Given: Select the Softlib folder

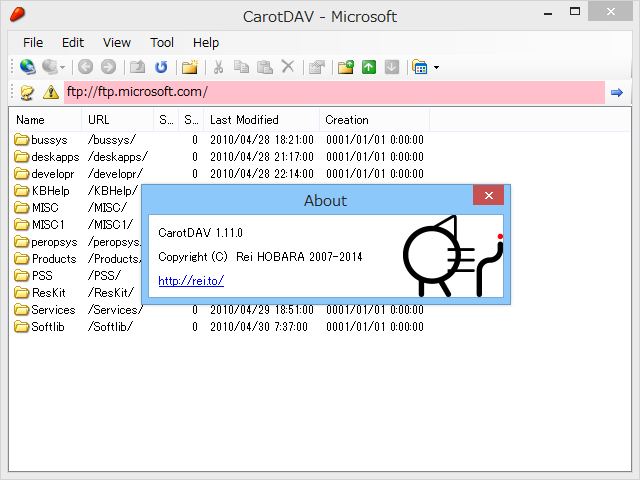Looking at the screenshot, I should coord(39,327).
